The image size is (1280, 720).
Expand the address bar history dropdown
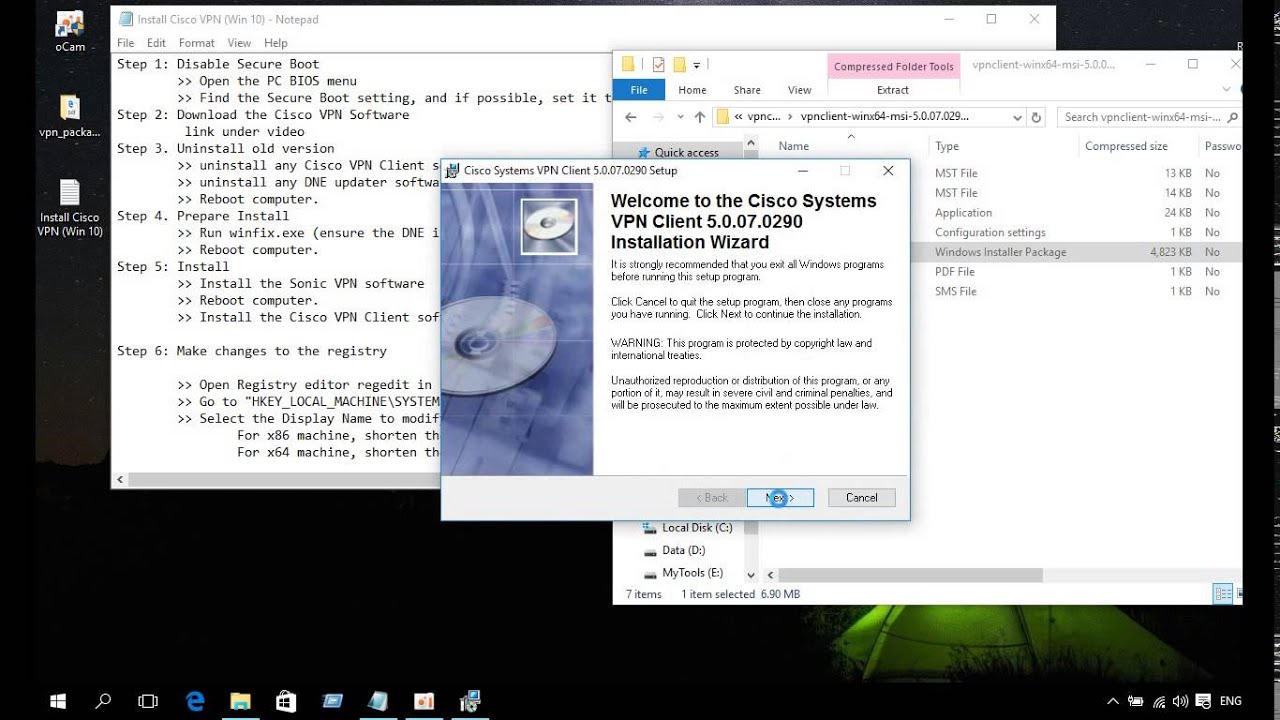point(1017,117)
